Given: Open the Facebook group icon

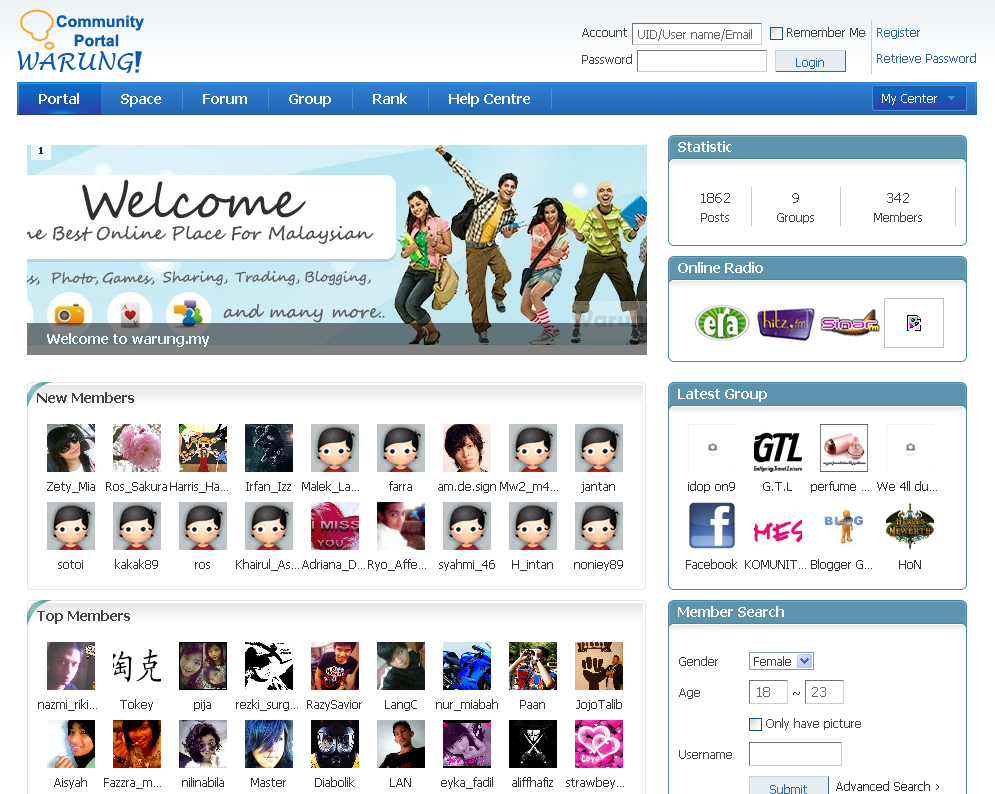Looking at the screenshot, I should tap(711, 526).
